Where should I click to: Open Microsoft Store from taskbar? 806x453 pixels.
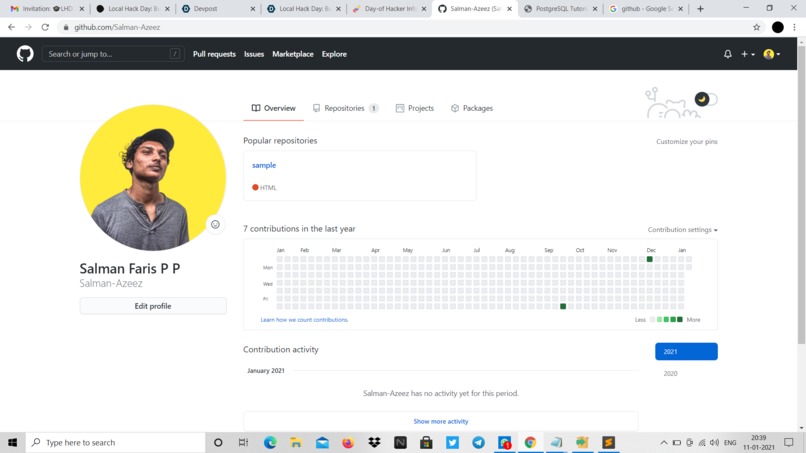(426, 442)
